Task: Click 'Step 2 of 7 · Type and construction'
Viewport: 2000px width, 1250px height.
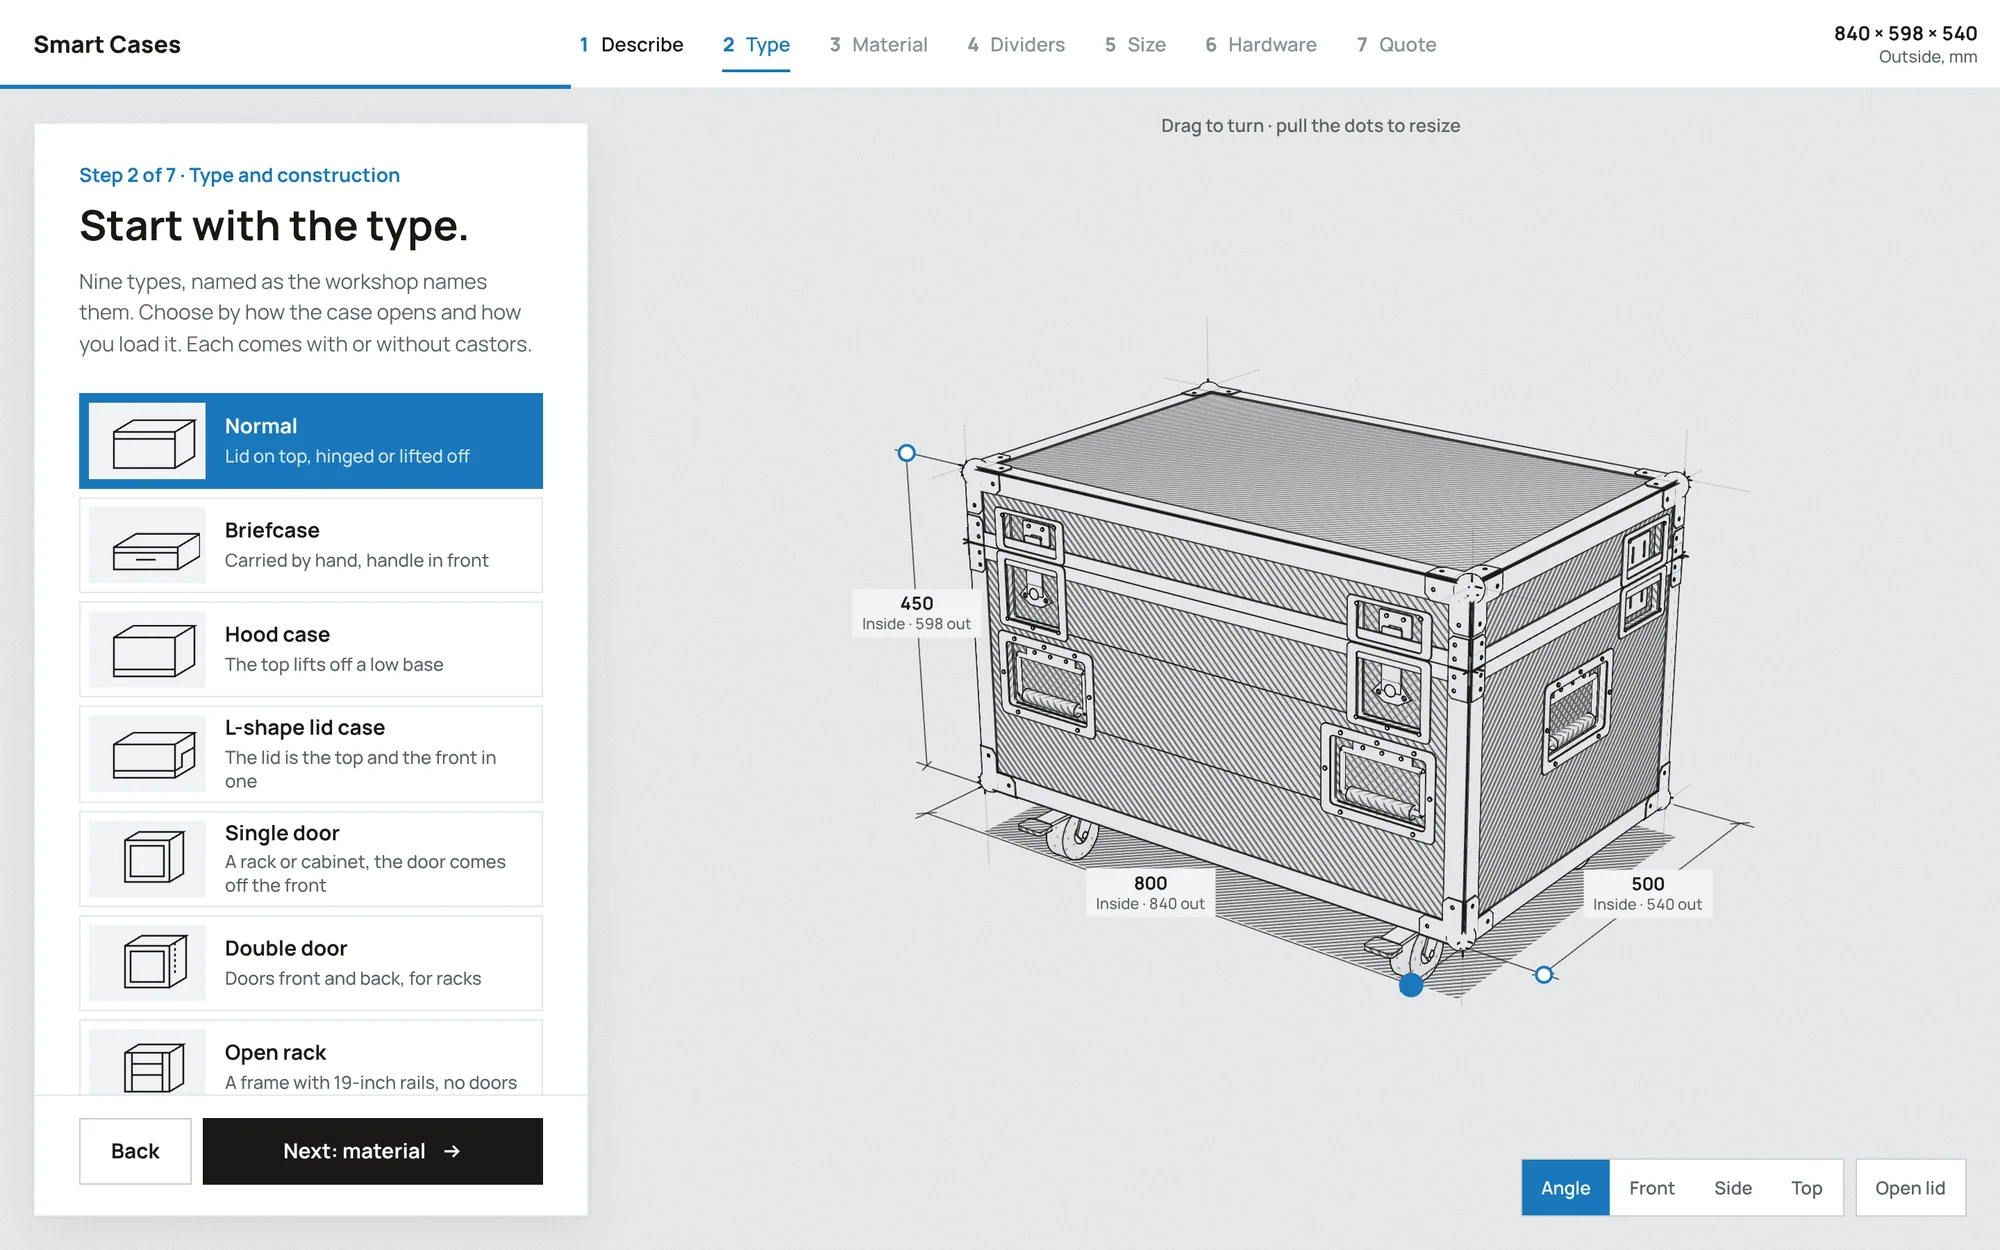Action: point(239,175)
